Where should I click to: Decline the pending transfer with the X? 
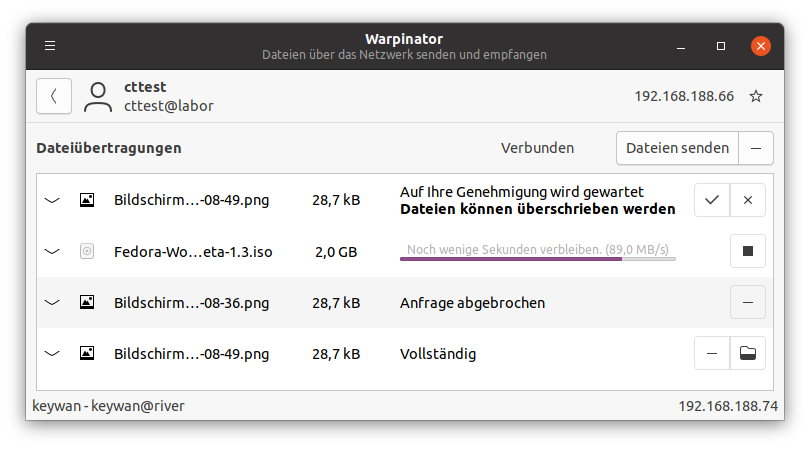(x=748, y=200)
